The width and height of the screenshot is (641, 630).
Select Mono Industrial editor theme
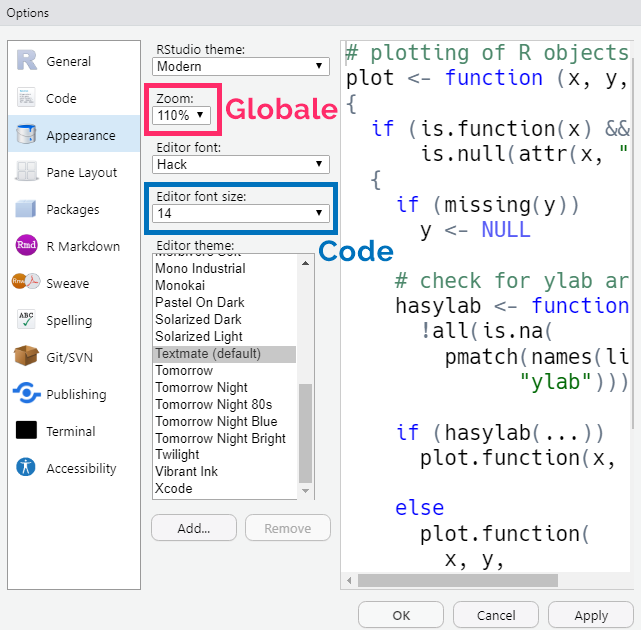[224, 269]
